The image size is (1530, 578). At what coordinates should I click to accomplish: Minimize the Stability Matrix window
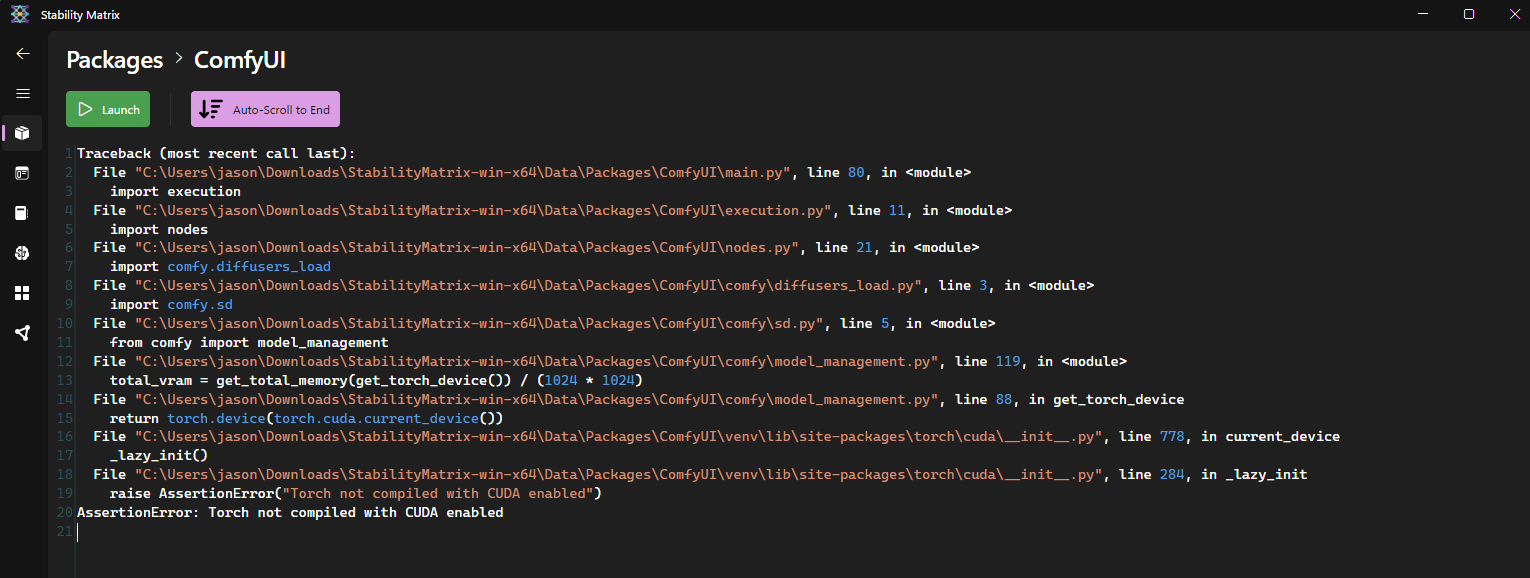tap(1424, 14)
